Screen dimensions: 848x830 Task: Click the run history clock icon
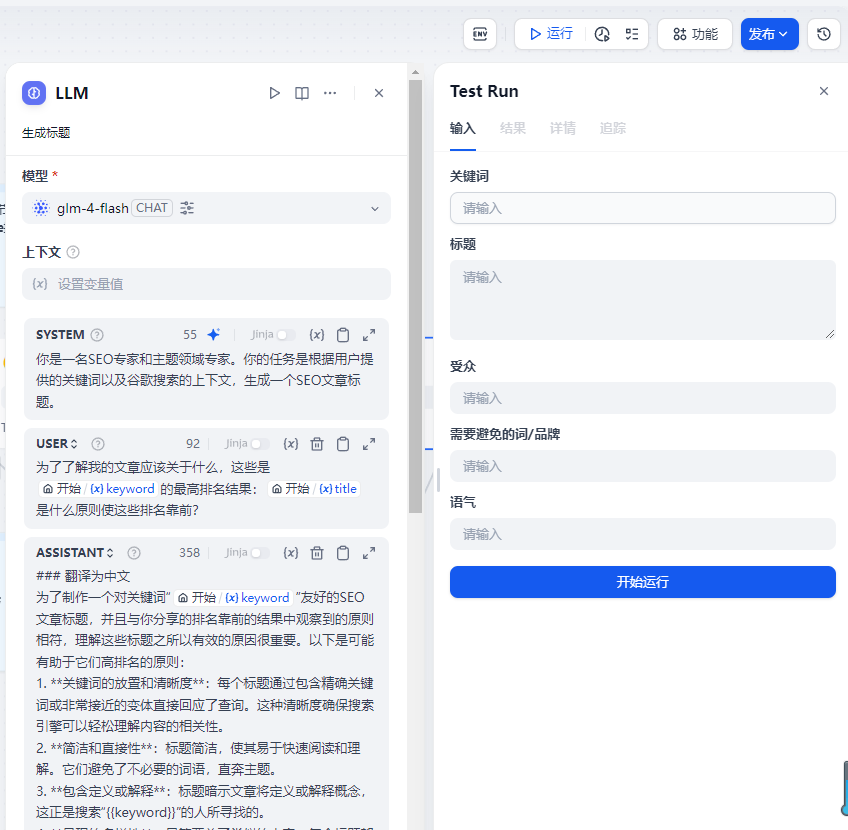click(602, 34)
